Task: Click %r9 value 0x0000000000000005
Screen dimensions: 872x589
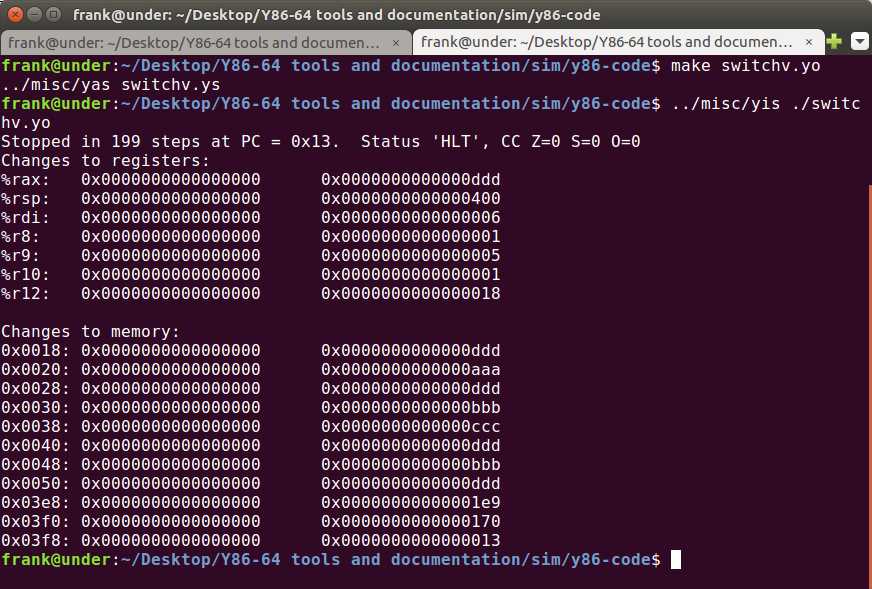Action: pos(410,256)
